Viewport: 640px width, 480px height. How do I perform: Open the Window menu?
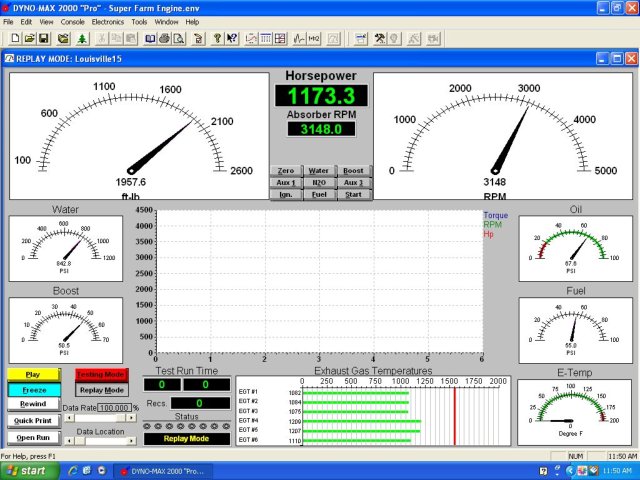point(167,22)
